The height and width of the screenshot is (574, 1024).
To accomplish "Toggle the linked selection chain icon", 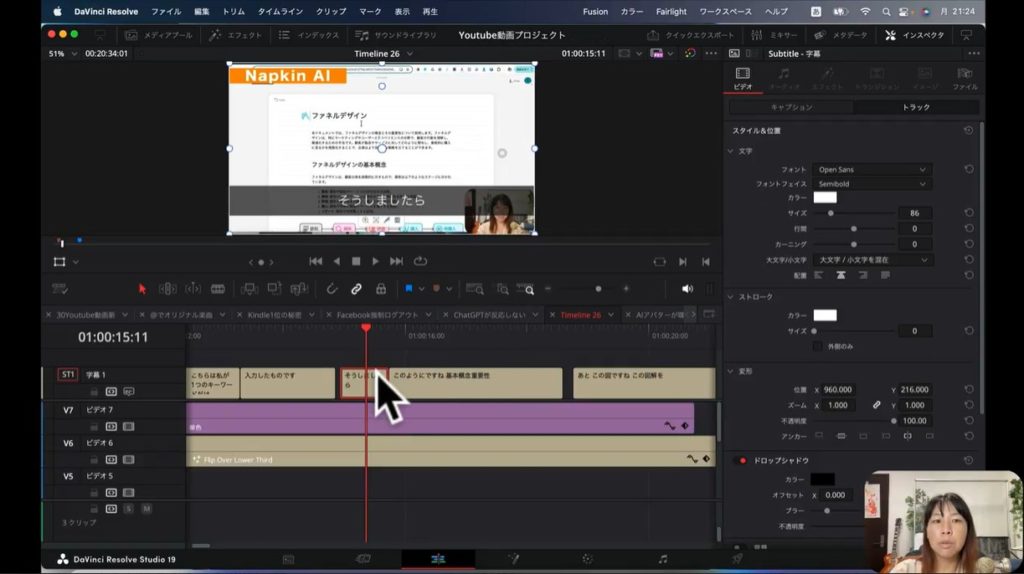I will 356,289.
